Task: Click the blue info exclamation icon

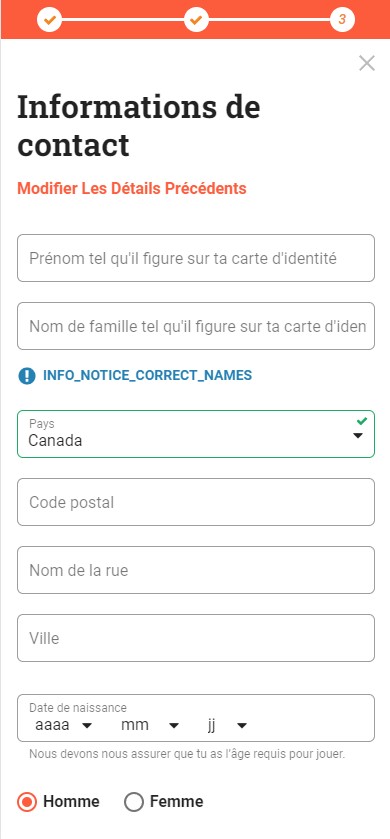Action: (x=27, y=376)
